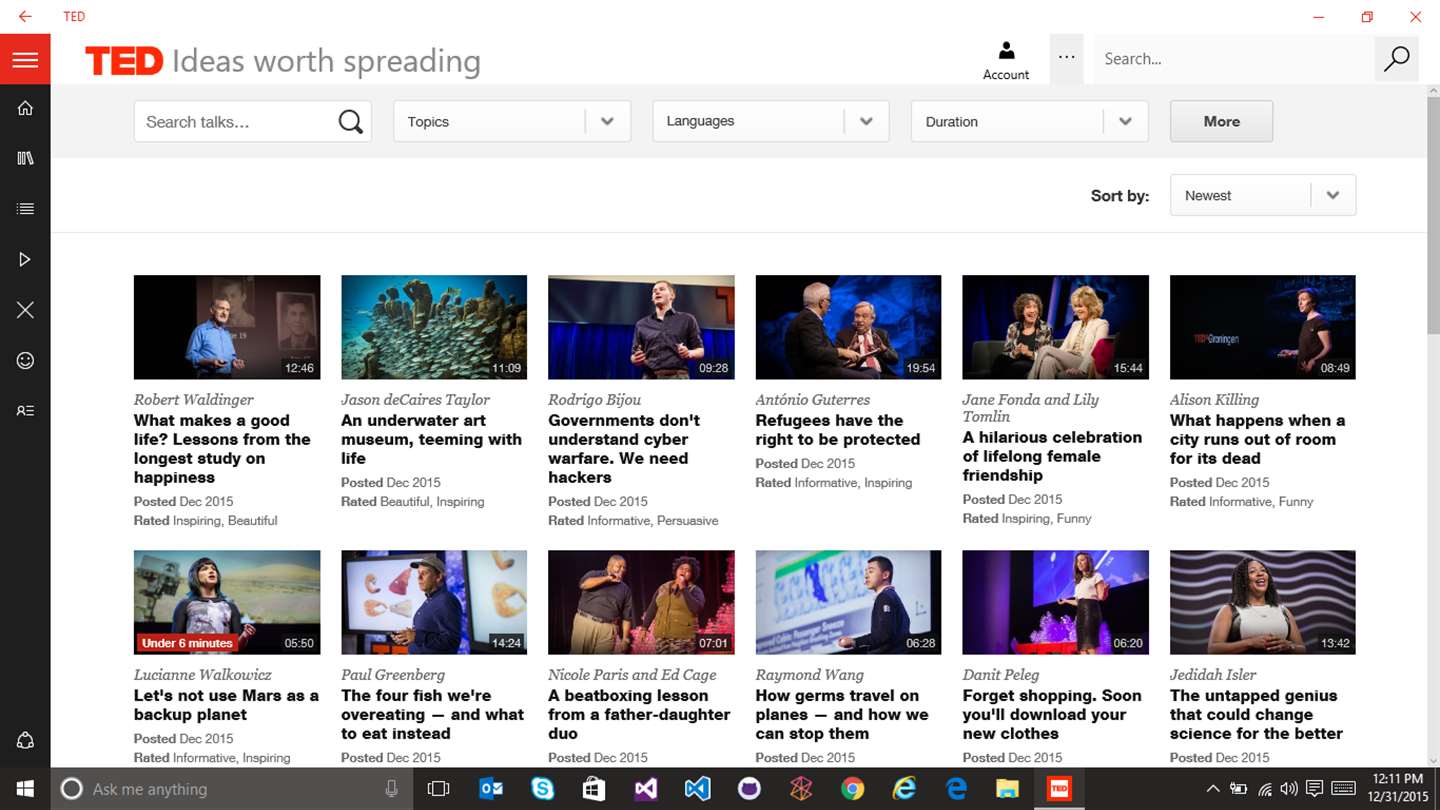
Task: Open 'What happens when a city runs out of room'
Action: (1257, 439)
